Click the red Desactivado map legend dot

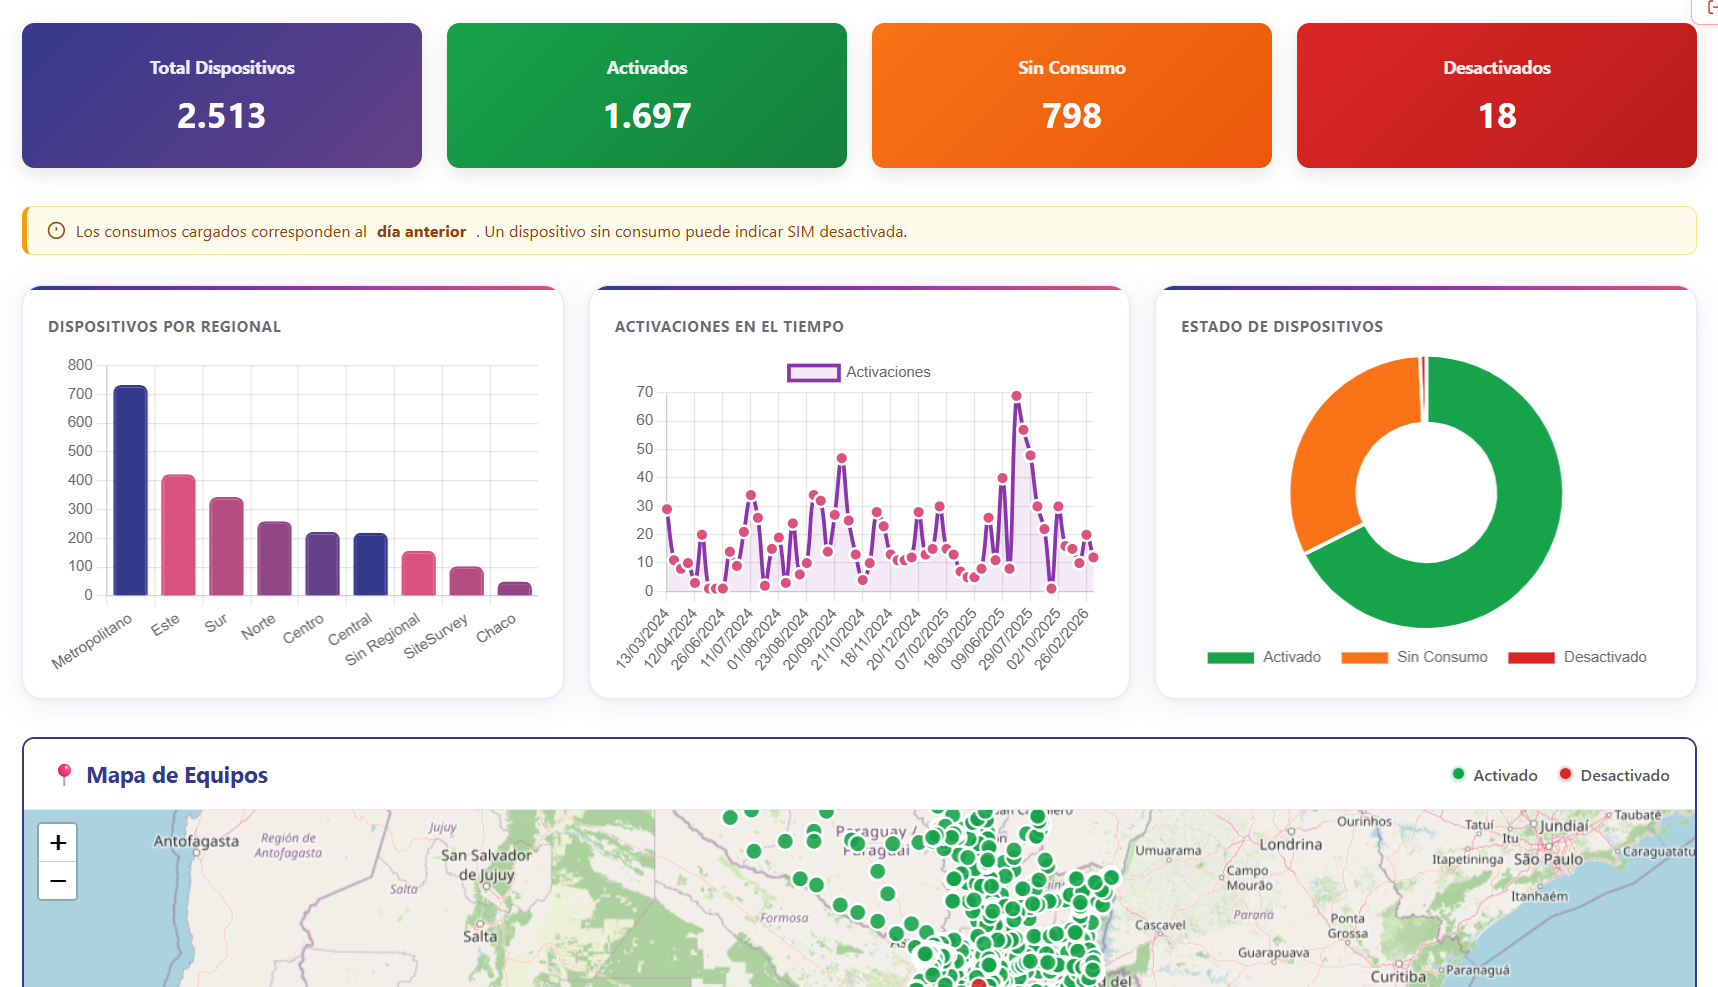1565,774
